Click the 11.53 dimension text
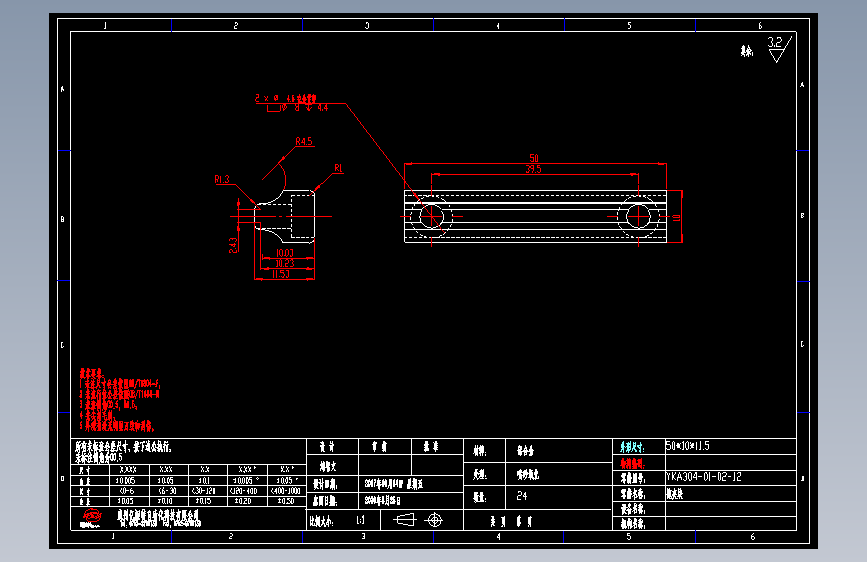The image size is (867, 562). coord(281,274)
